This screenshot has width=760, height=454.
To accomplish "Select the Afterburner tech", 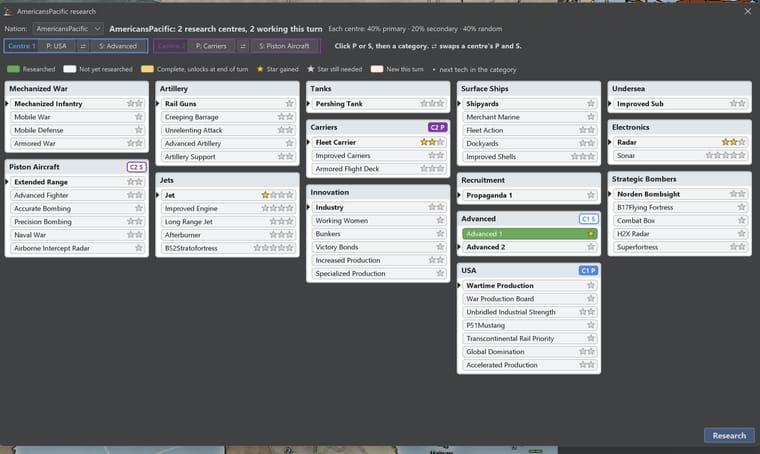I will 227,235.
